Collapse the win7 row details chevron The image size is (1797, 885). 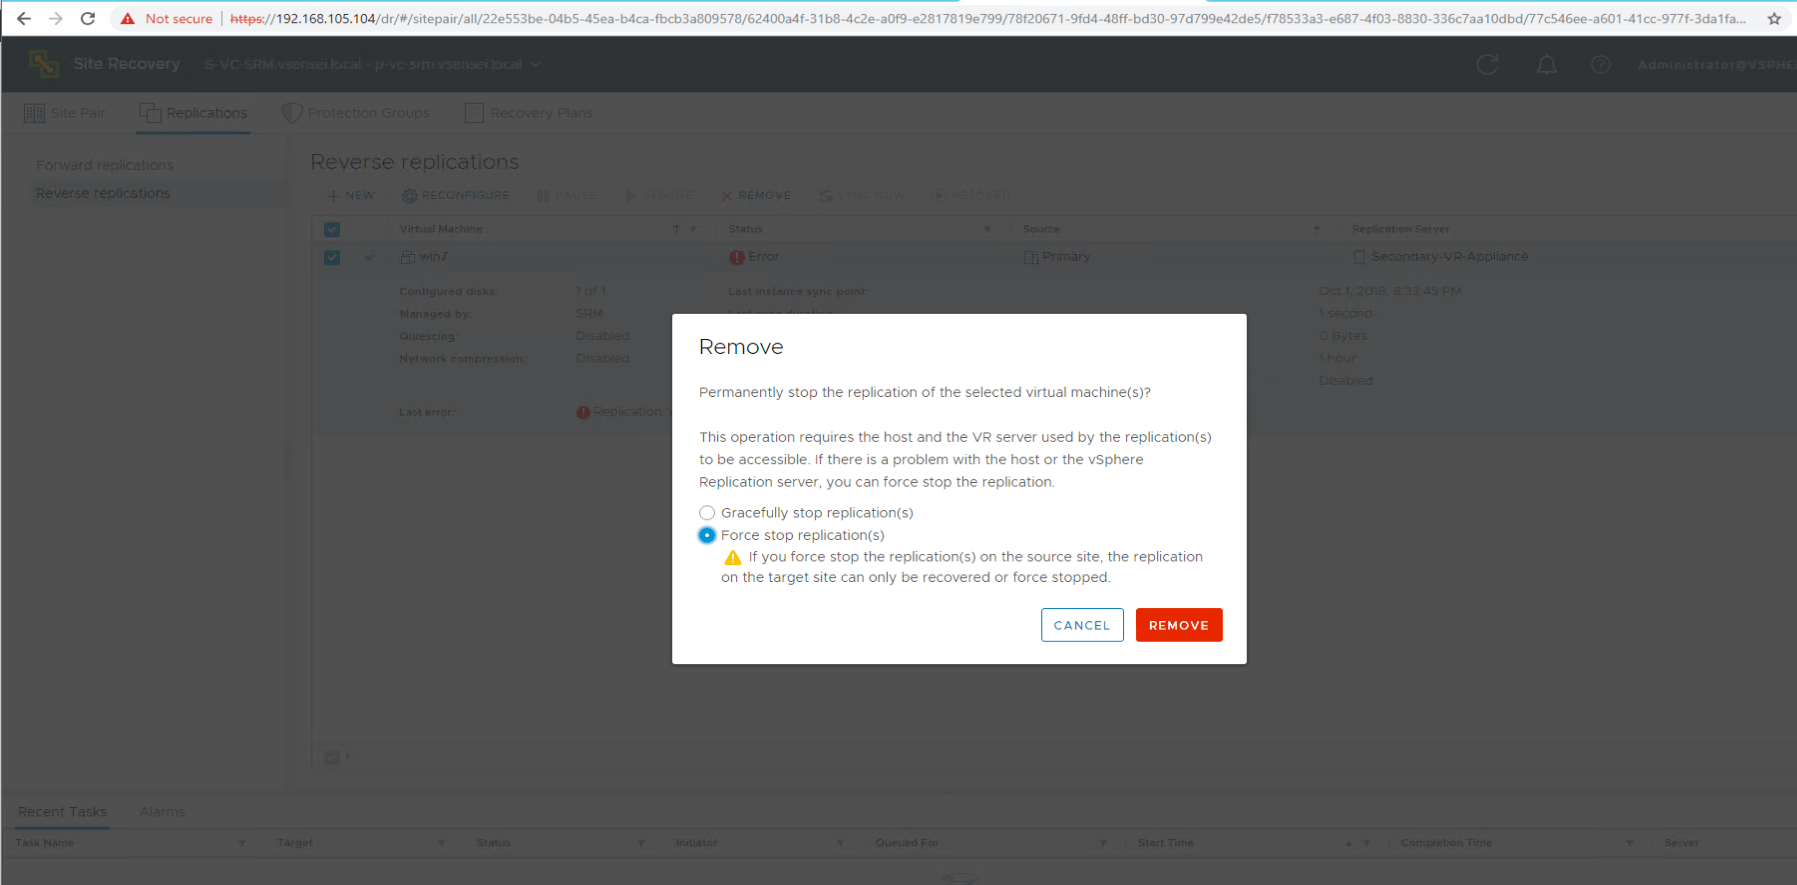click(x=369, y=257)
